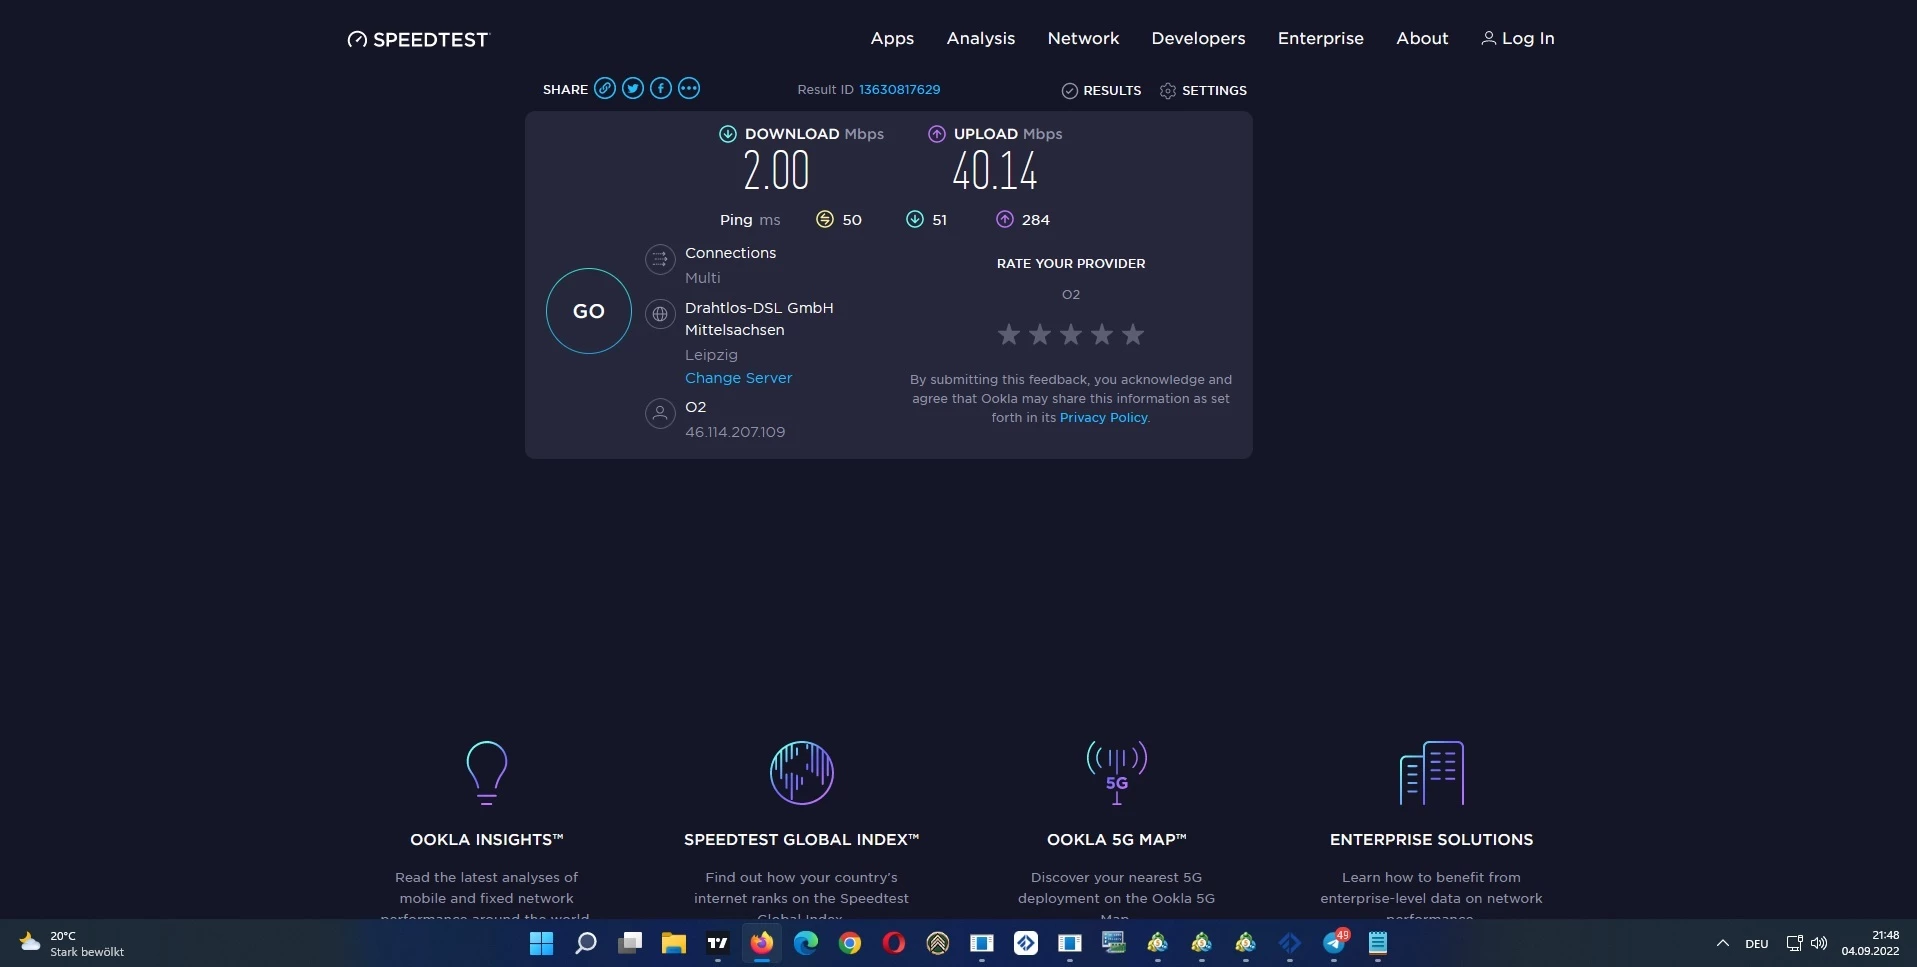The height and width of the screenshot is (967, 1917).
Task: Open the clock and date in taskbar
Action: pyautogui.click(x=1870, y=943)
